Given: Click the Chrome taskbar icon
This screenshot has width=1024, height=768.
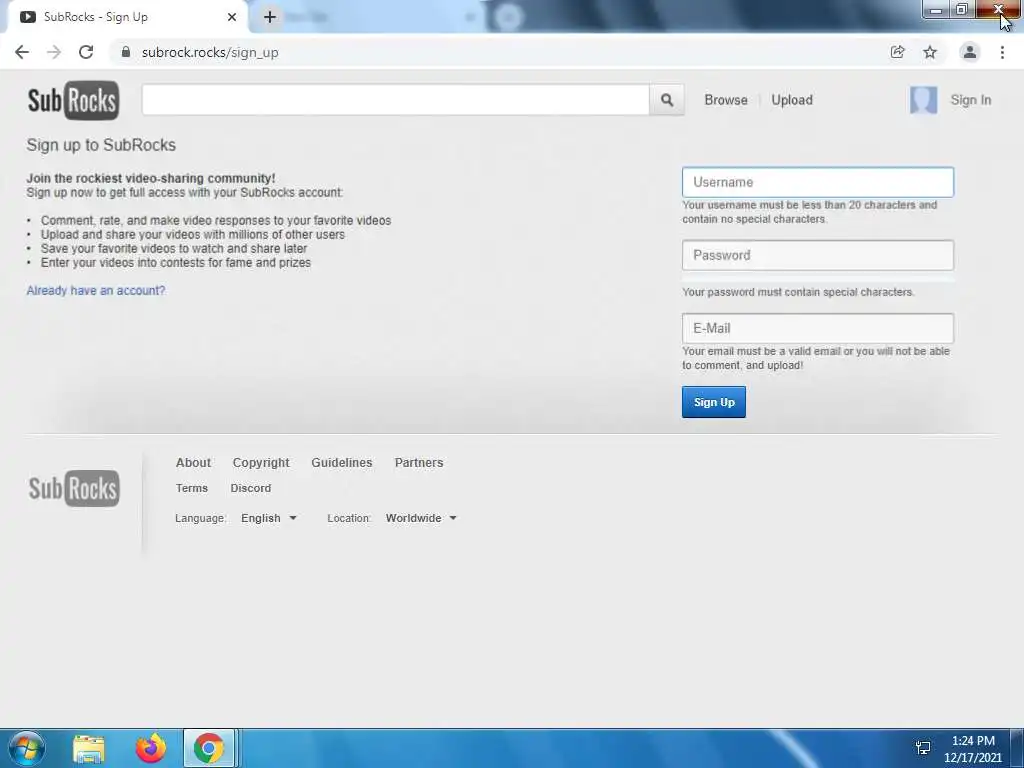Looking at the screenshot, I should [x=208, y=748].
